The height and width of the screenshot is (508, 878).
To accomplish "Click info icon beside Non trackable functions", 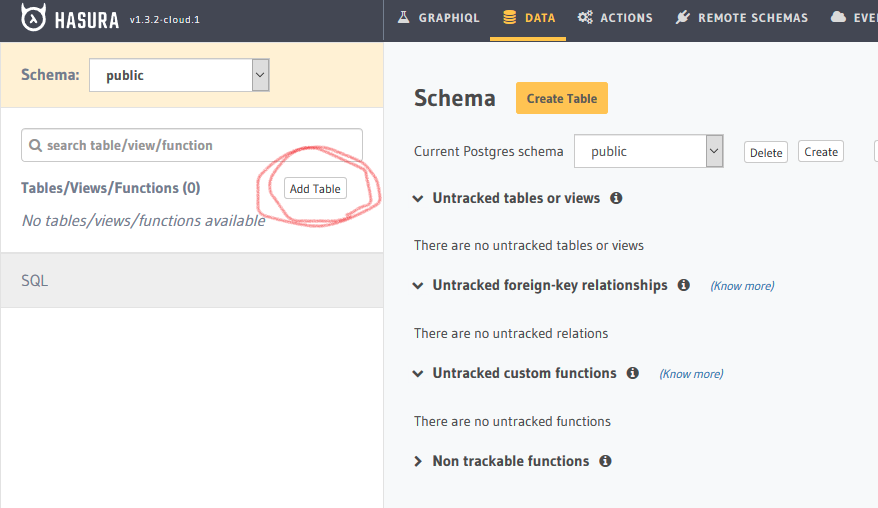I will [605, 461].
